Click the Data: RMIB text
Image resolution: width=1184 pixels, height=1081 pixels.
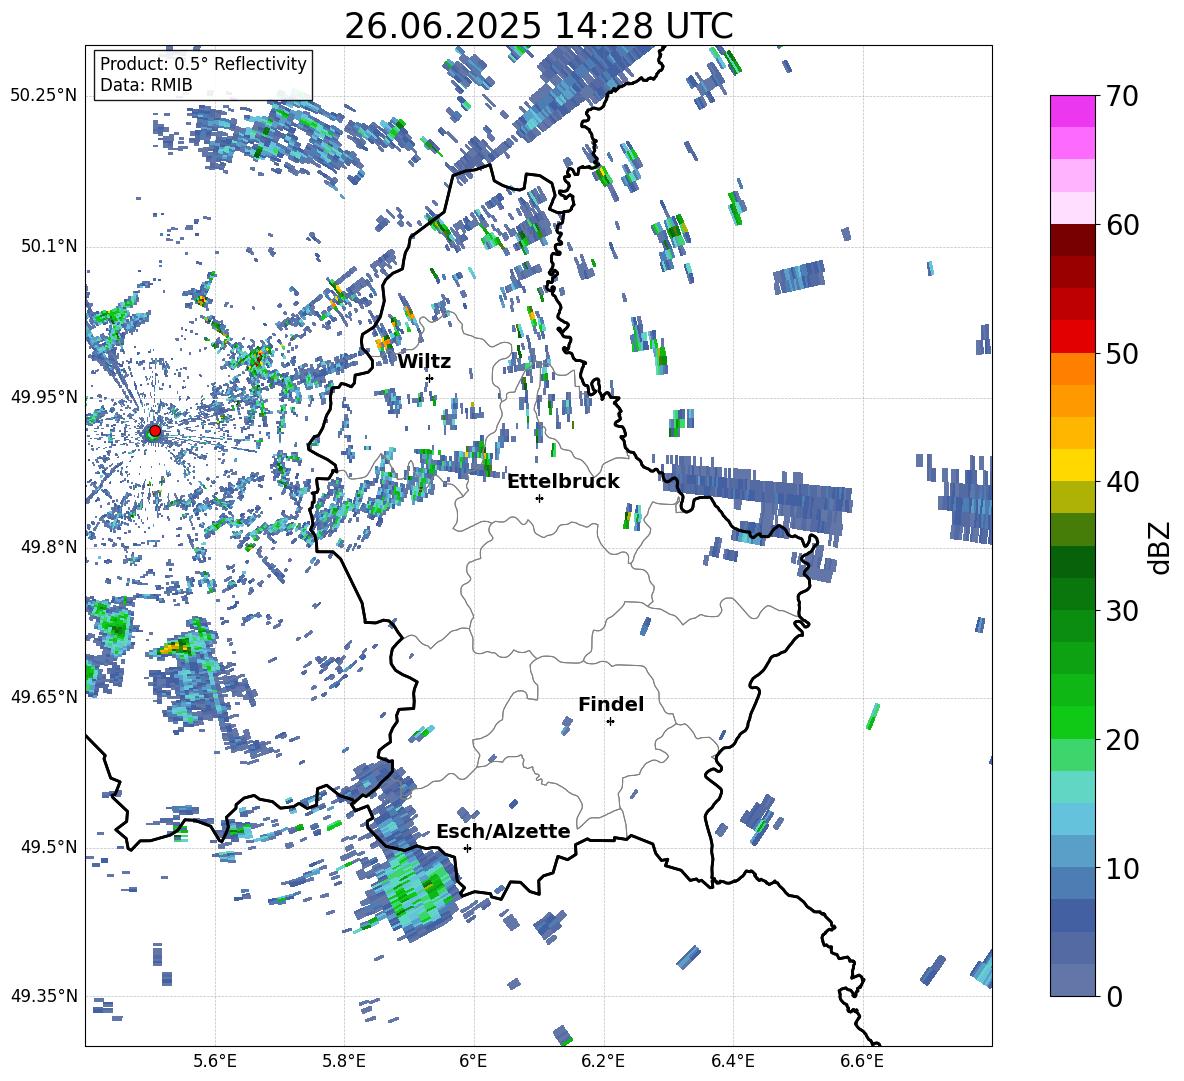[146, 85]
